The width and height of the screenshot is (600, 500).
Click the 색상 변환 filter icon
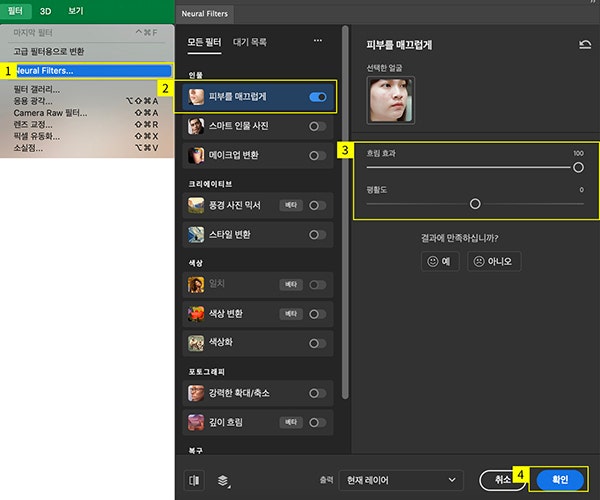coord(196,314)
